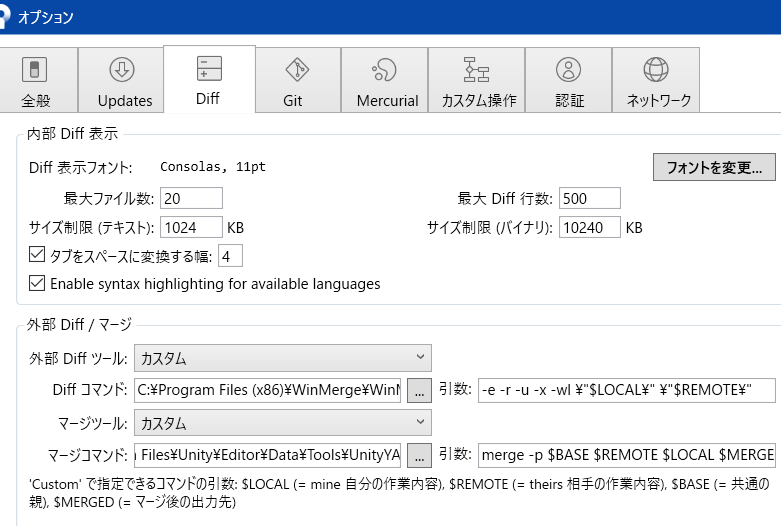Viewport: 781px width, 526px height.
Task: Toggle Enable syntax highlighting checkbox
Action: coord(37,283)
